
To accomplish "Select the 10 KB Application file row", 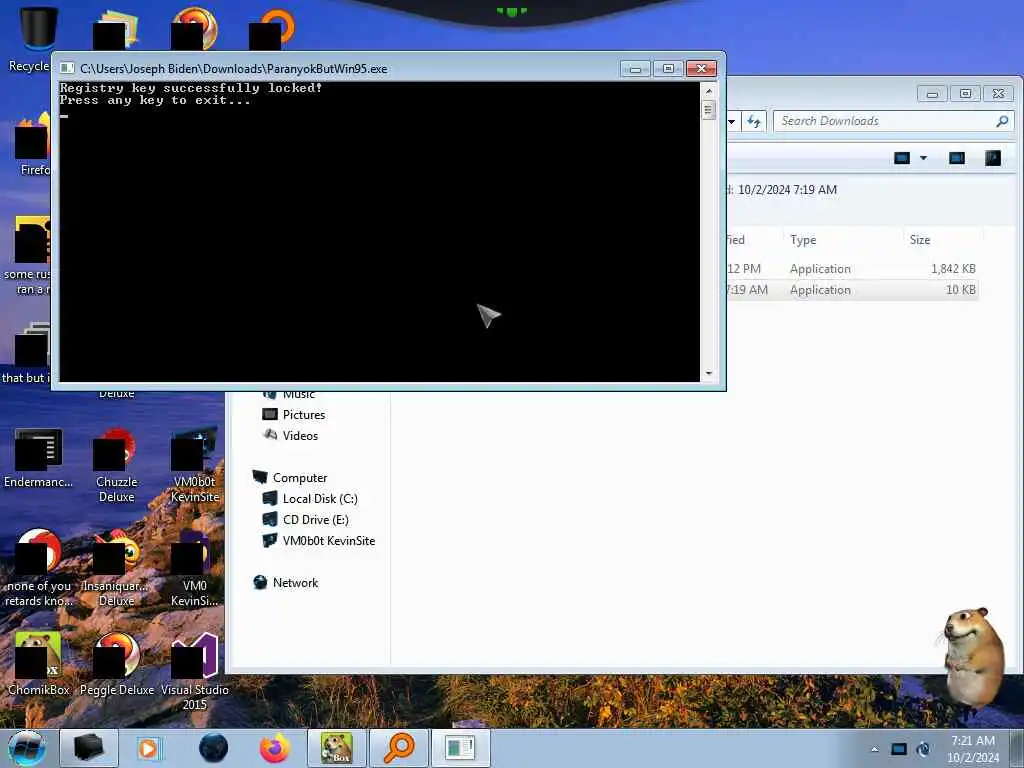I will pos(852,289).
